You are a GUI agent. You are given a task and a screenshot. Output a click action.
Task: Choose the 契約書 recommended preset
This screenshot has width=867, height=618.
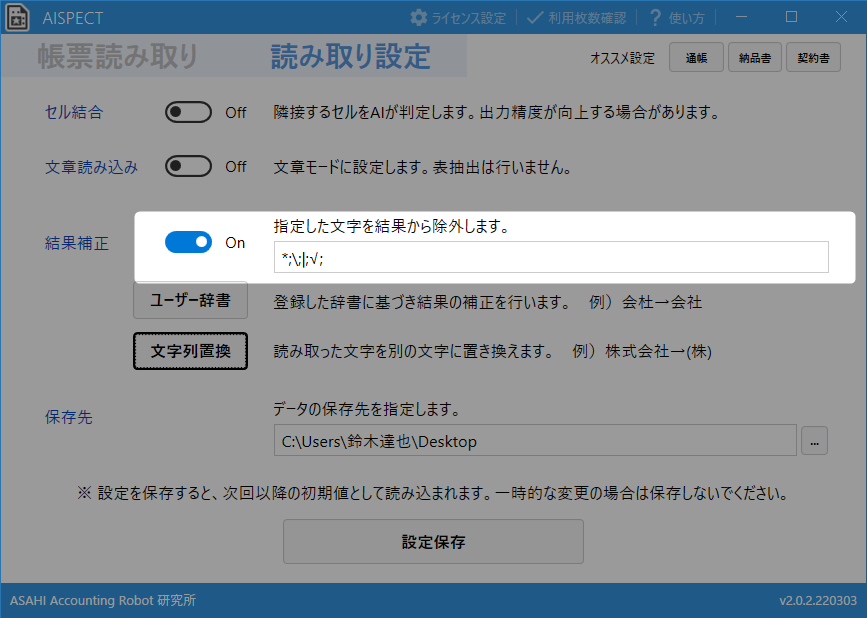pyautogui.click(x=813, y=58)
